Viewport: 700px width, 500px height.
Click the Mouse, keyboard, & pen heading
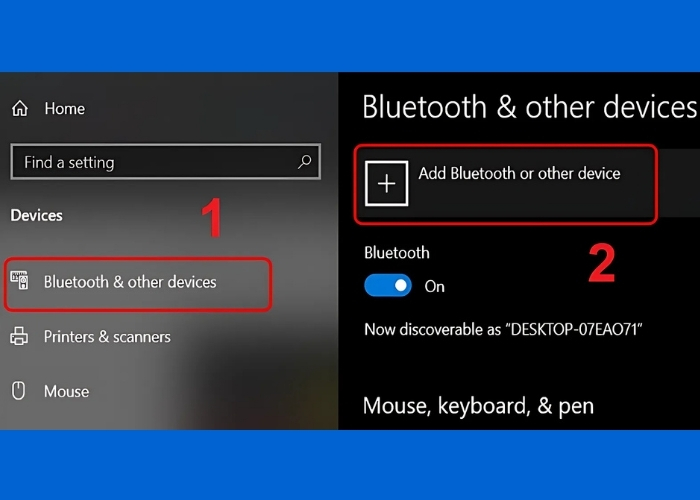point(478,406)
